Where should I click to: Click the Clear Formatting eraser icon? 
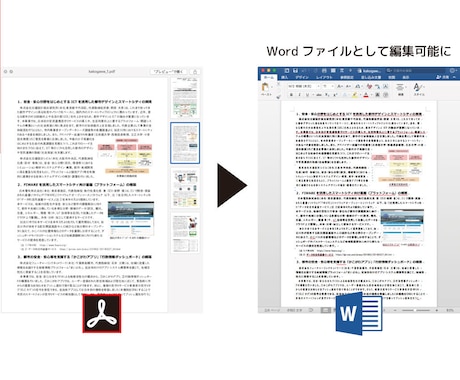pyautogui.click(x=369, y=86)
